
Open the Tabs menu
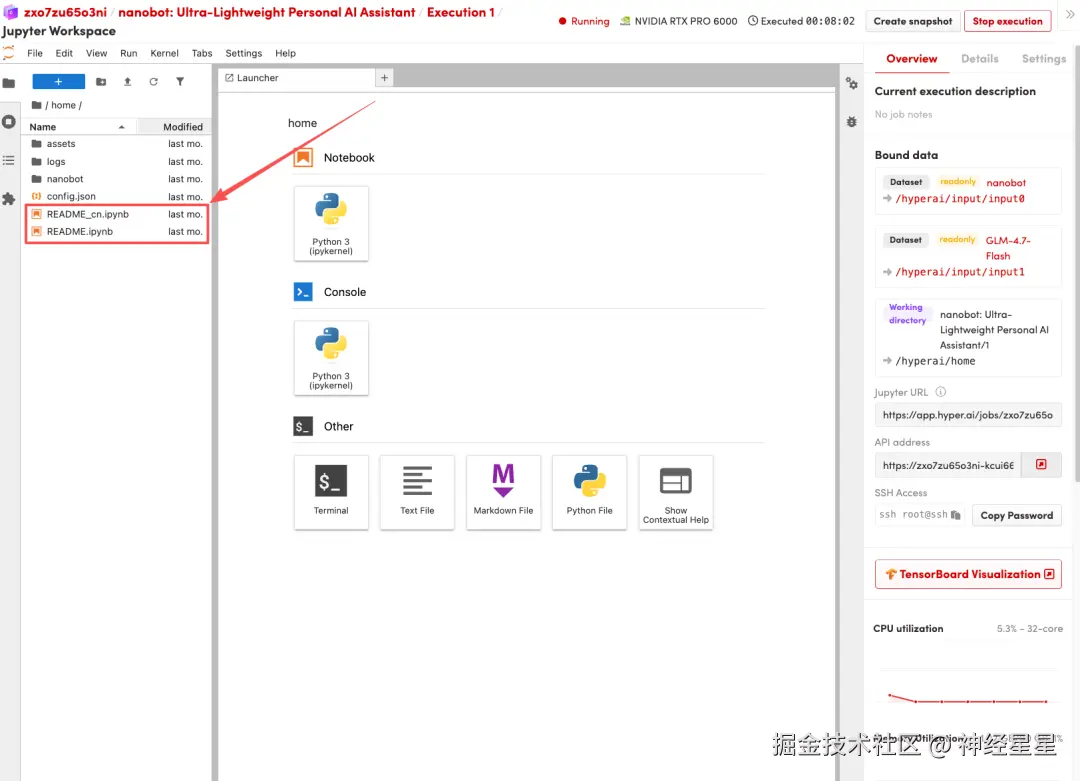click(202, 53)
